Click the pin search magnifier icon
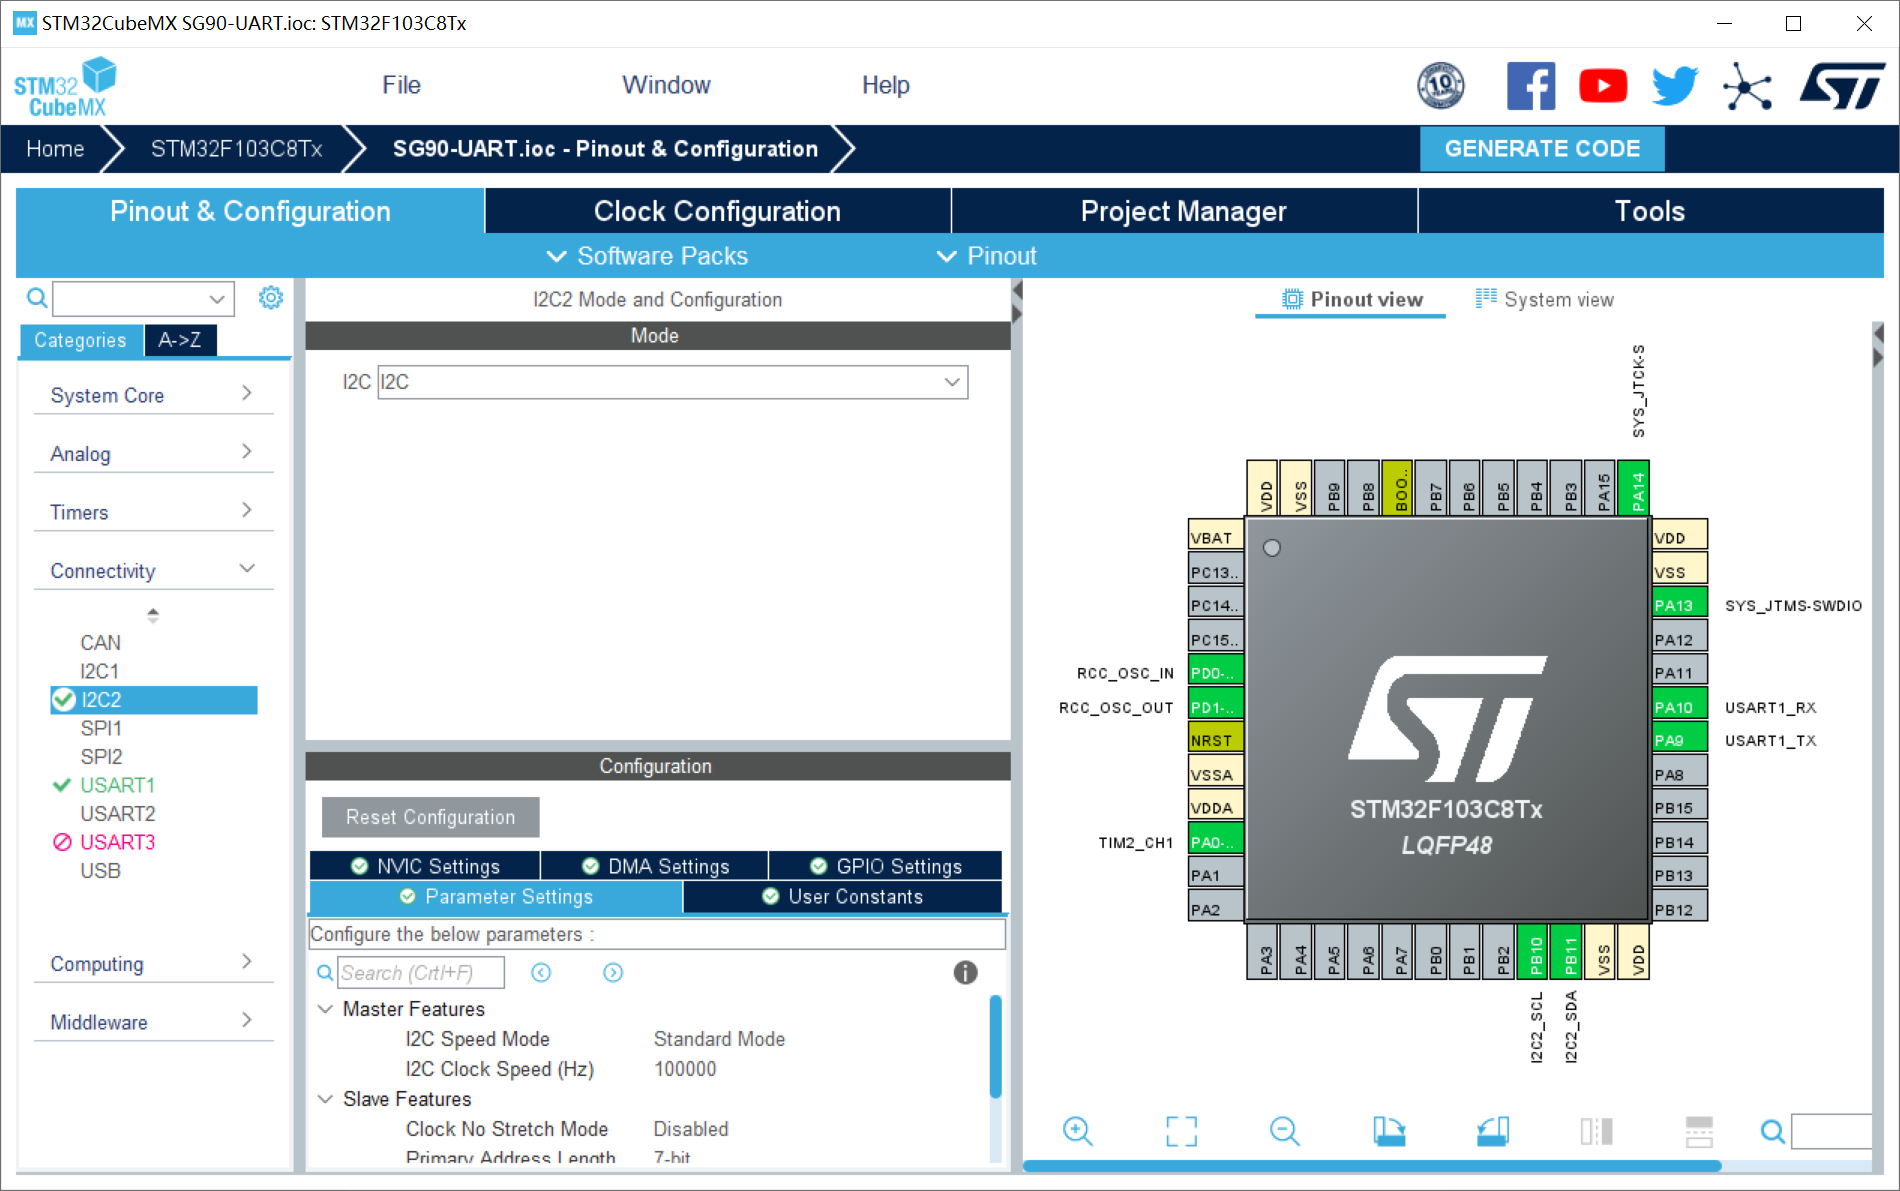The image size is (1900, 1191). (1773, 1131)
